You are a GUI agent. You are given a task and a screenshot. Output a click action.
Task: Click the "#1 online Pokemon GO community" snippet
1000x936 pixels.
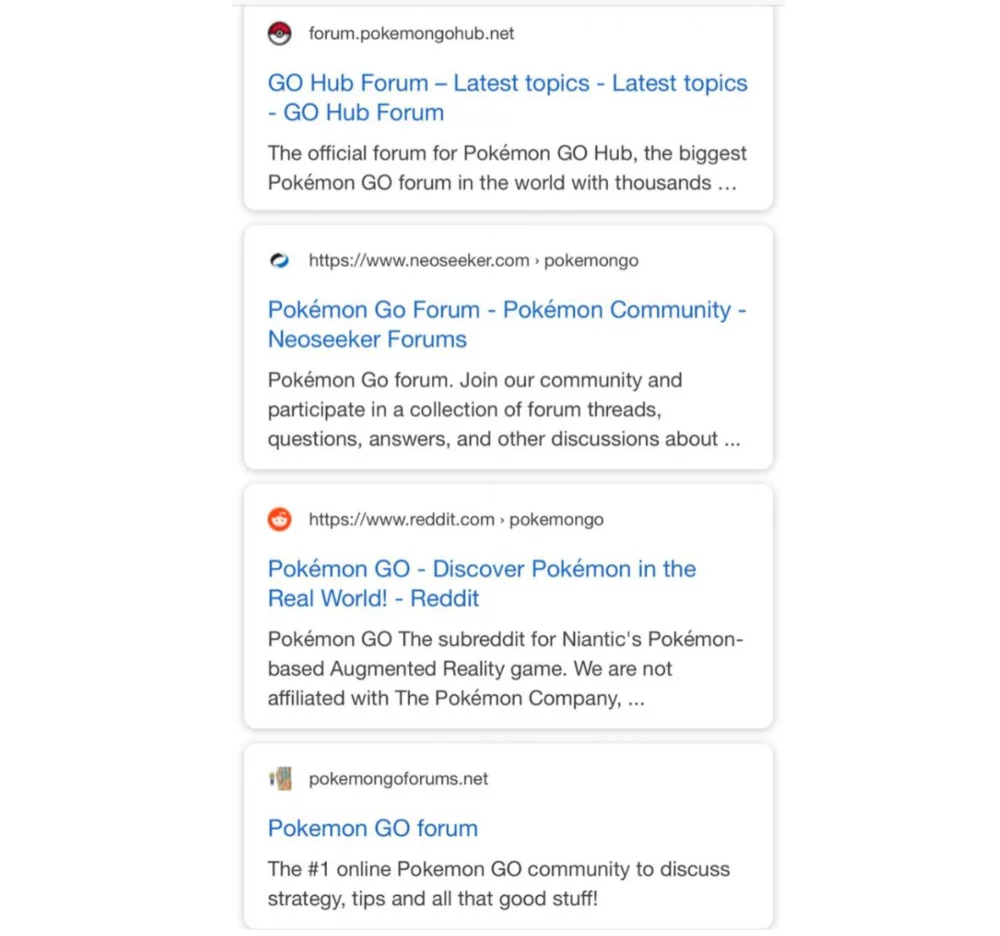click(x=498, y=883)
